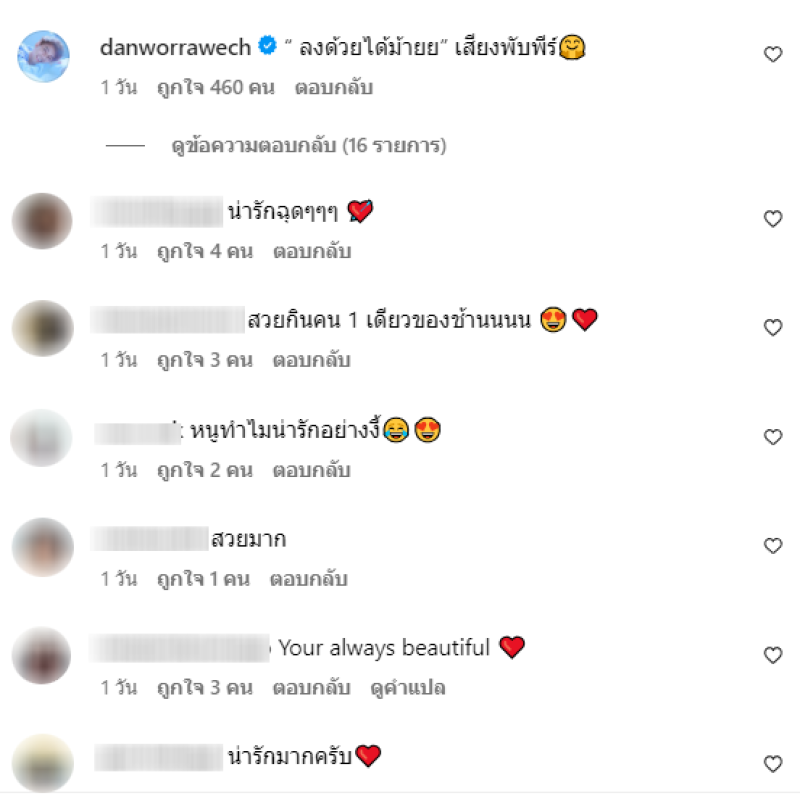Reply to the น่ารักฉุดๆๆๆ comment
Viewport: 800px width, 796px height.
pyautogui.click(x=312, y=252)
